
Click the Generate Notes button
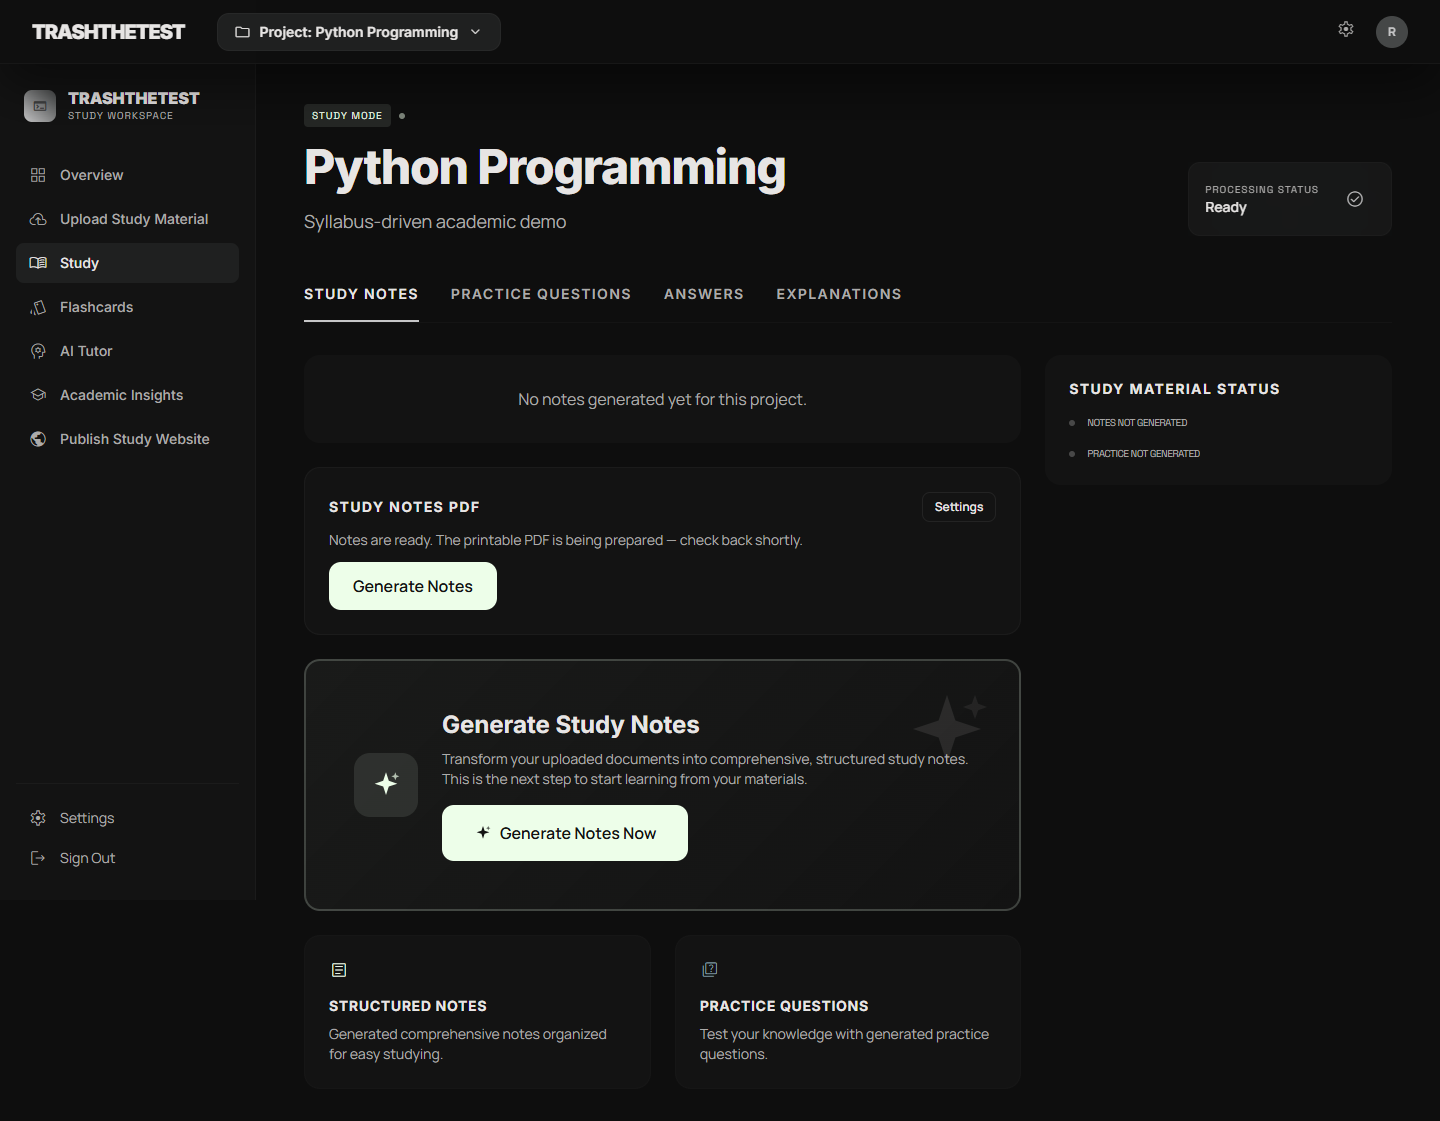coord(413,586)
